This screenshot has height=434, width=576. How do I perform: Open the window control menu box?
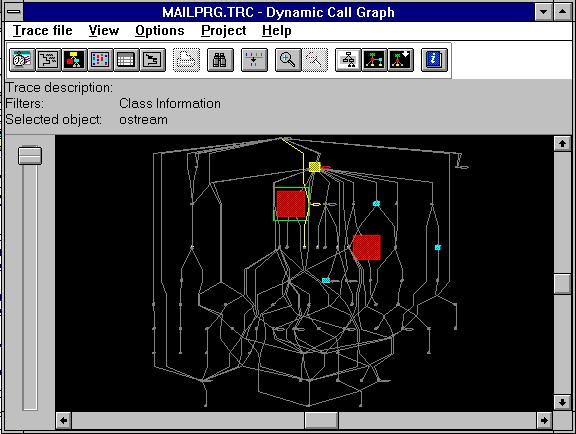pos(14,12)
